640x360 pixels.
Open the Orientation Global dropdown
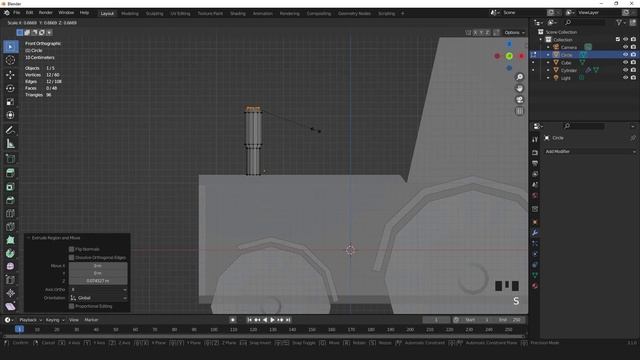(98, 298)
